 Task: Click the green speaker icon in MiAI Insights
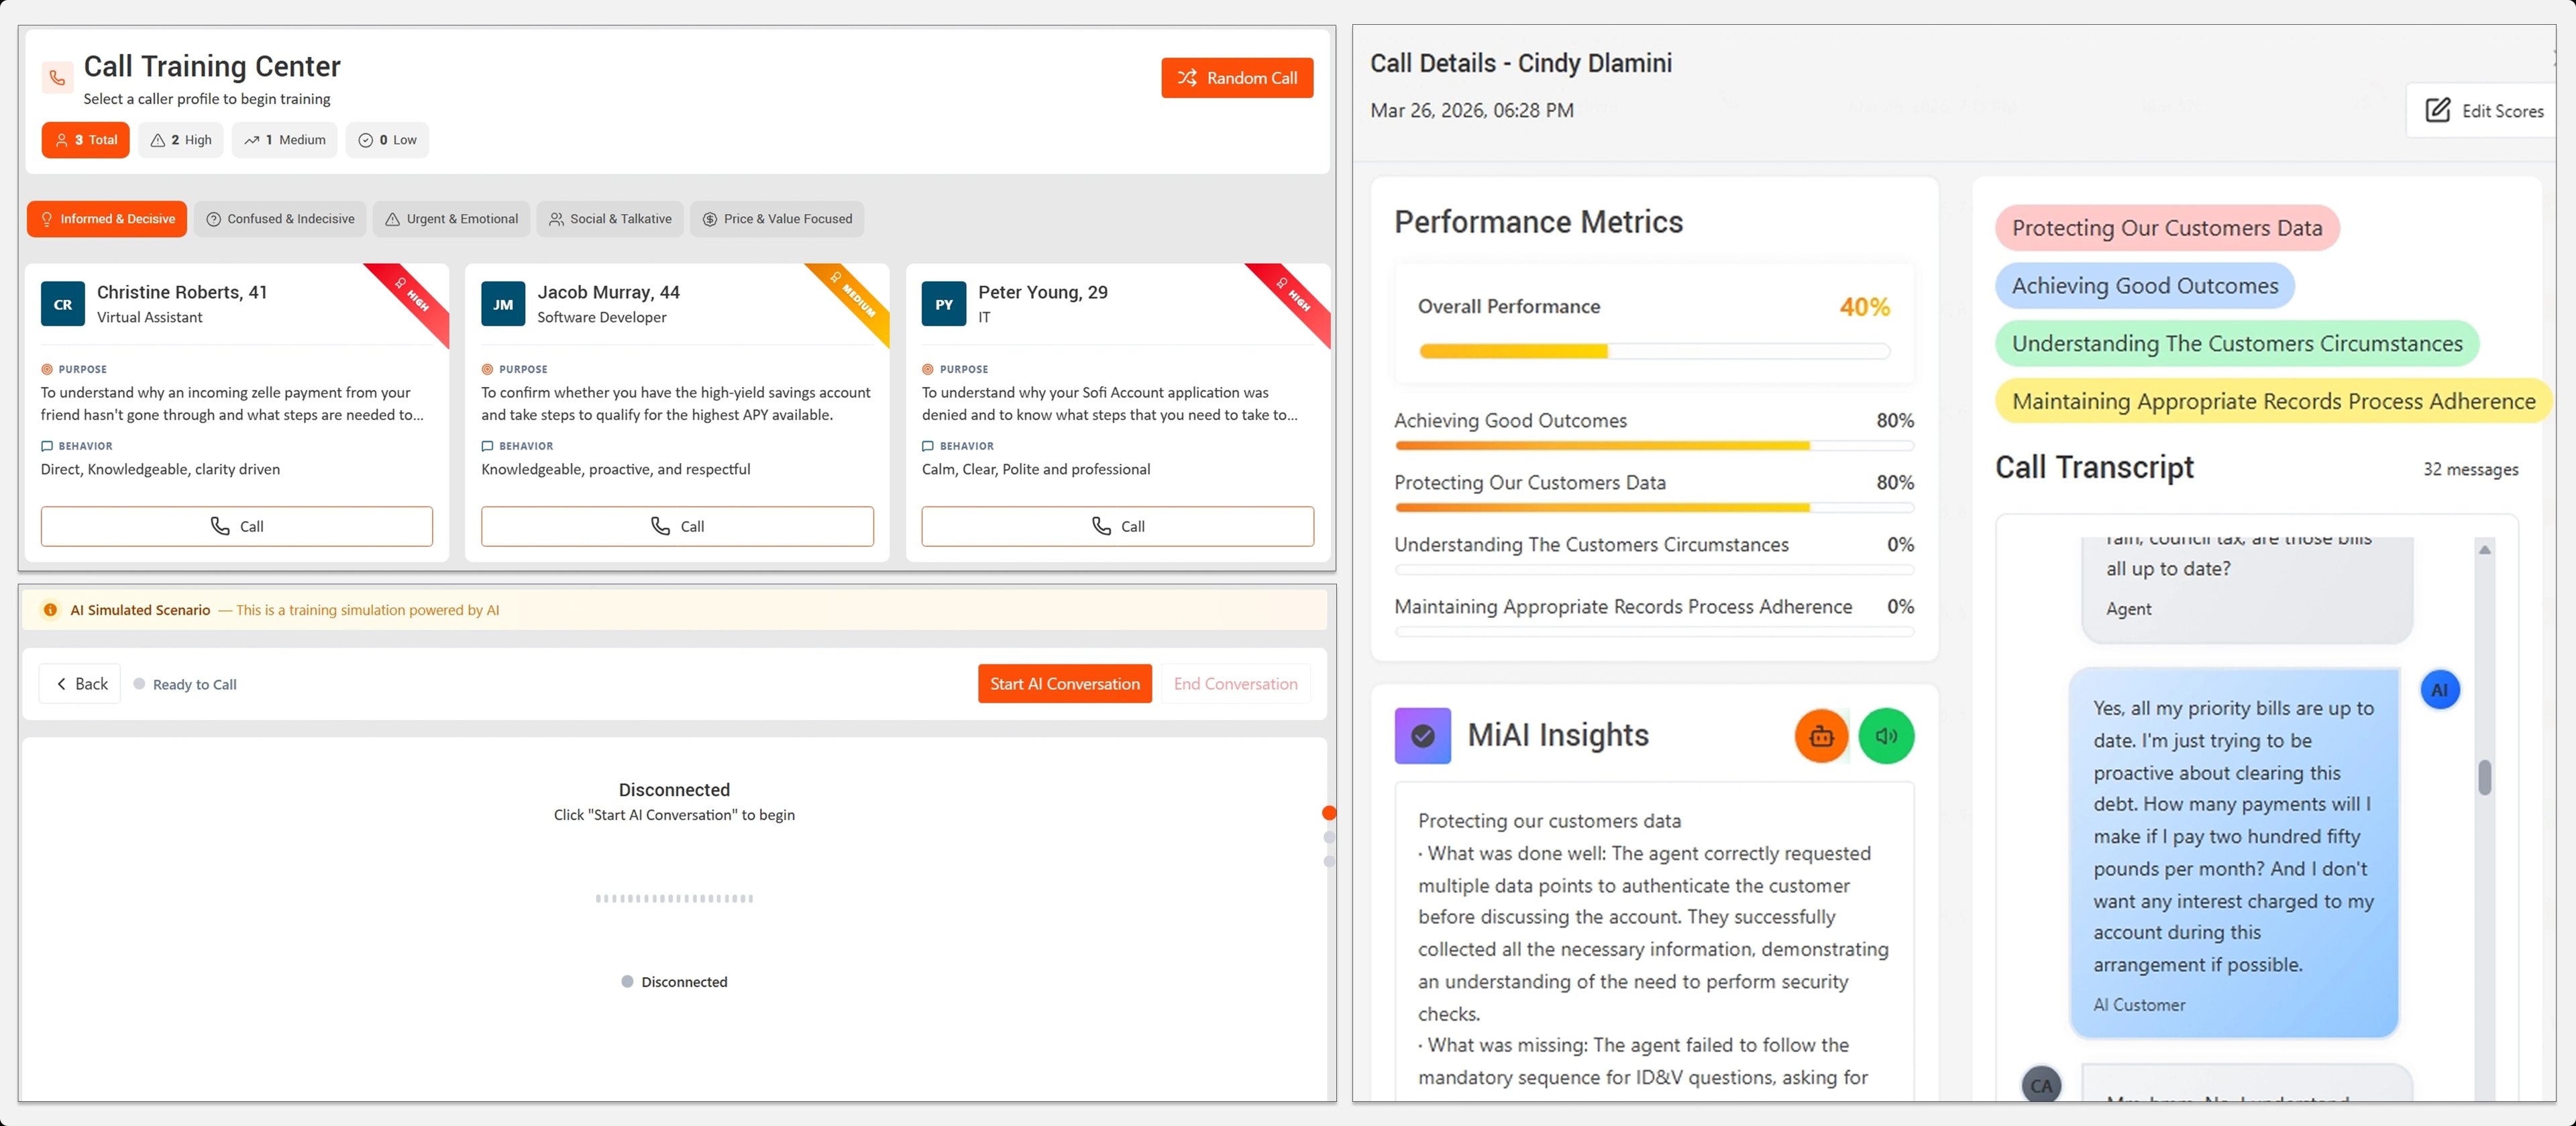[1886, 735]
